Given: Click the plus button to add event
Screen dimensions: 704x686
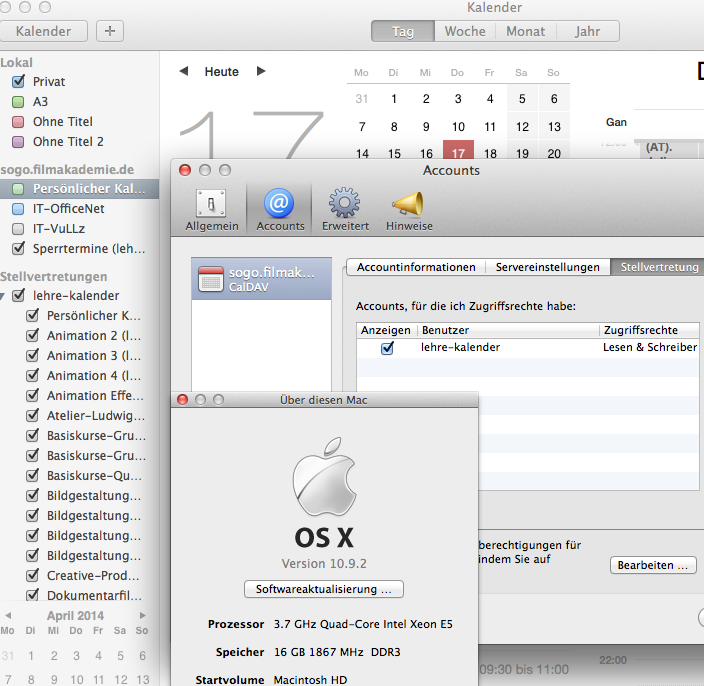Looking at the screenshot, I should coord(109,31).
